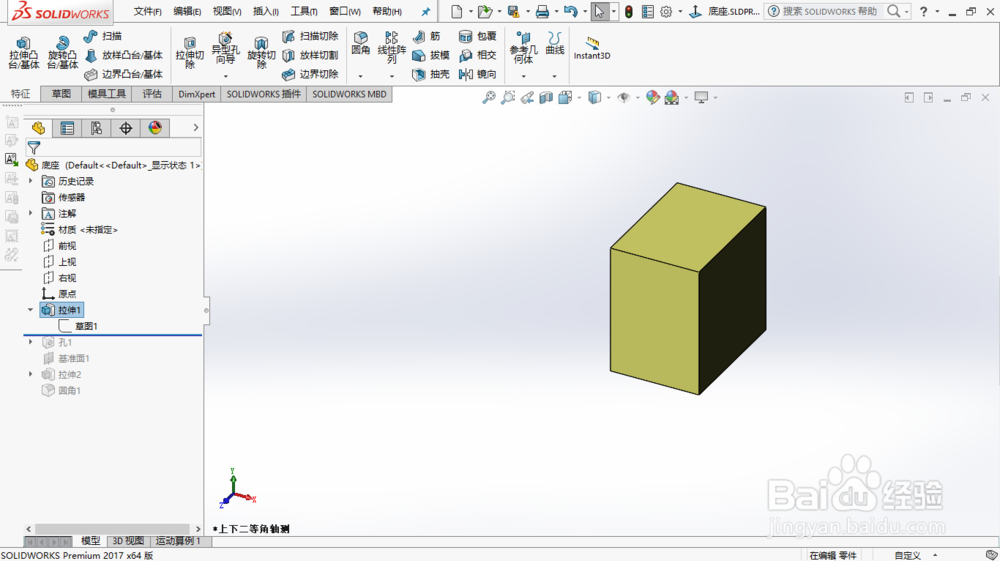
Task: Open the dropdown under 圆角
Action: pos(360,76)
